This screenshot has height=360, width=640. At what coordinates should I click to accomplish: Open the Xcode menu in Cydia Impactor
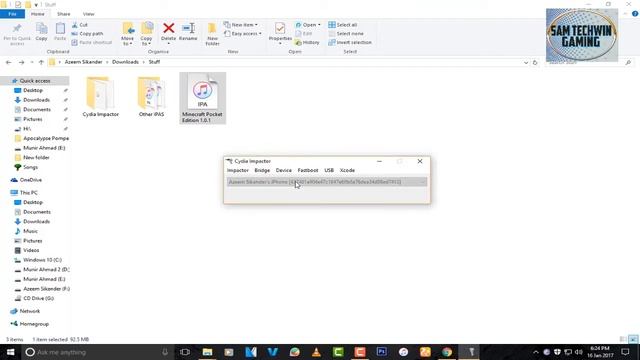point(347,170)
